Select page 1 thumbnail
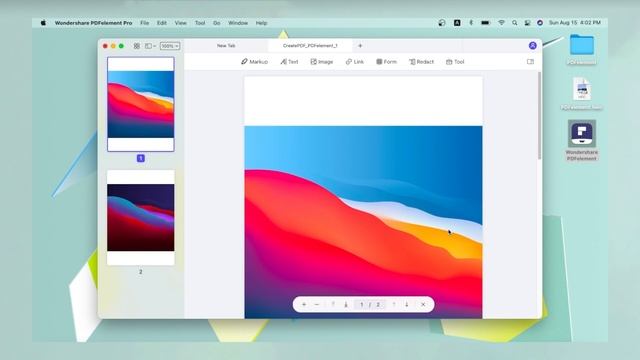This screenshot has width=640, height=360. 141,104
